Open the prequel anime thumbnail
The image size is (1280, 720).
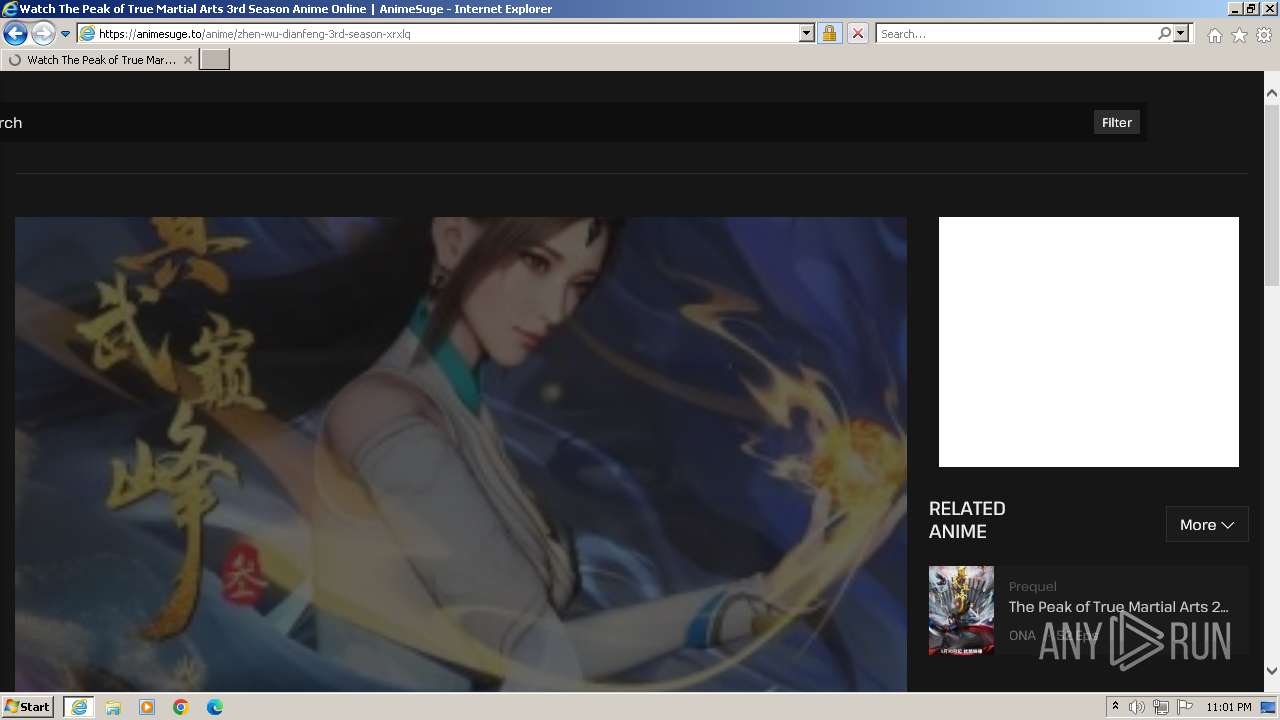(x=961, y=610)
